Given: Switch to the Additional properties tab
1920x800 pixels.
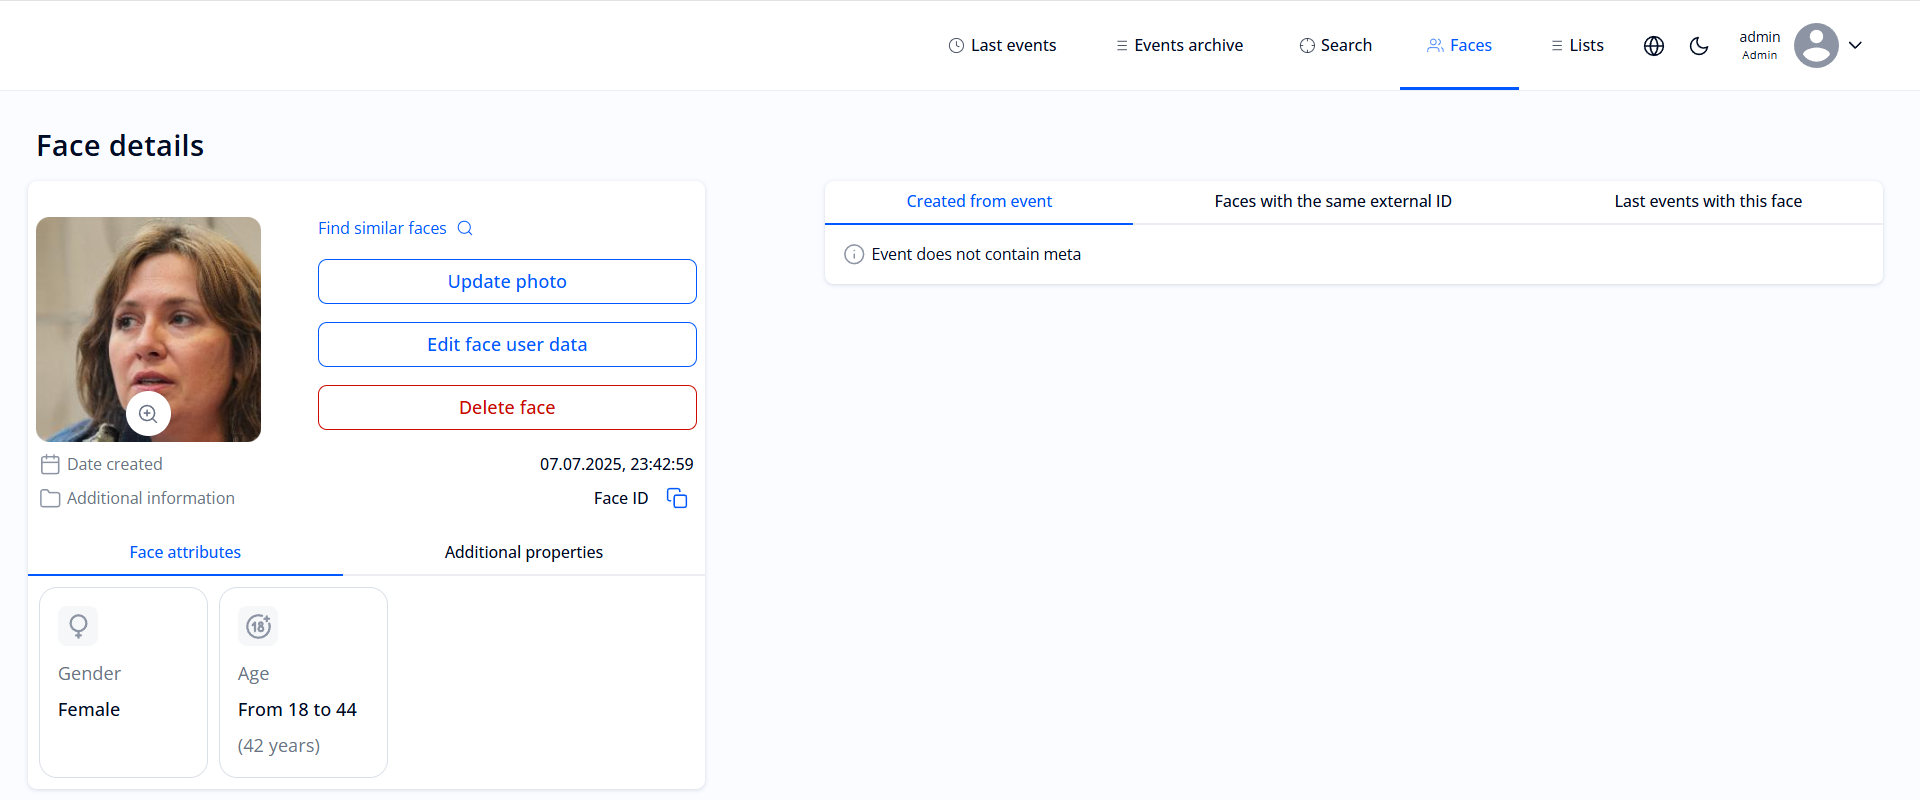Looking at the screenshot, I should click(523, 552).
